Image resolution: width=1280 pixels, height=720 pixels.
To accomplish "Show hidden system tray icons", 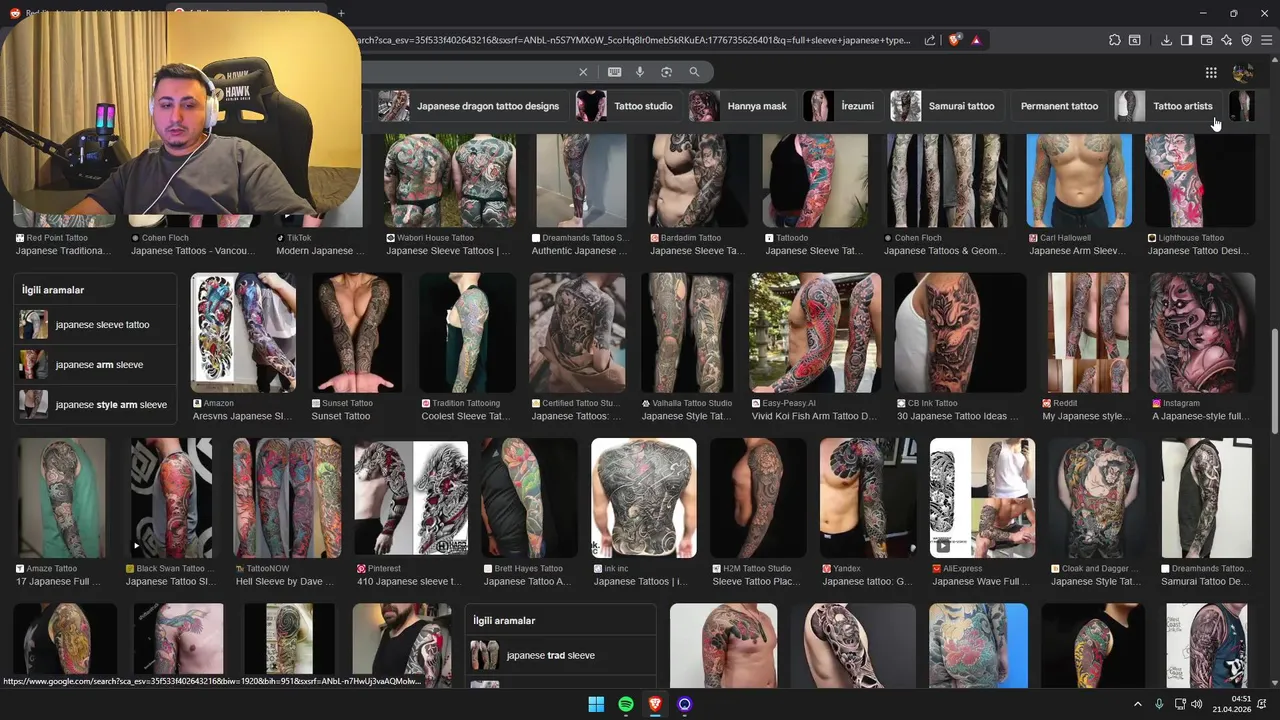I will [x=1137, y=704].
